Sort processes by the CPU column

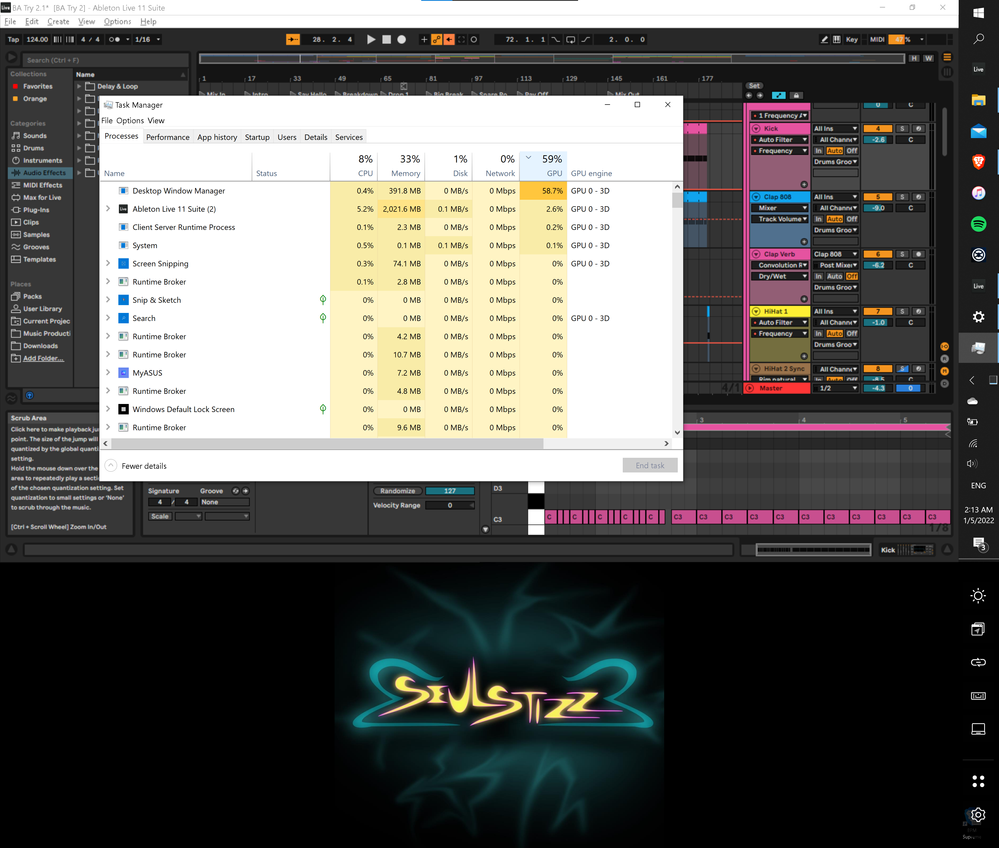coord(354,165)
